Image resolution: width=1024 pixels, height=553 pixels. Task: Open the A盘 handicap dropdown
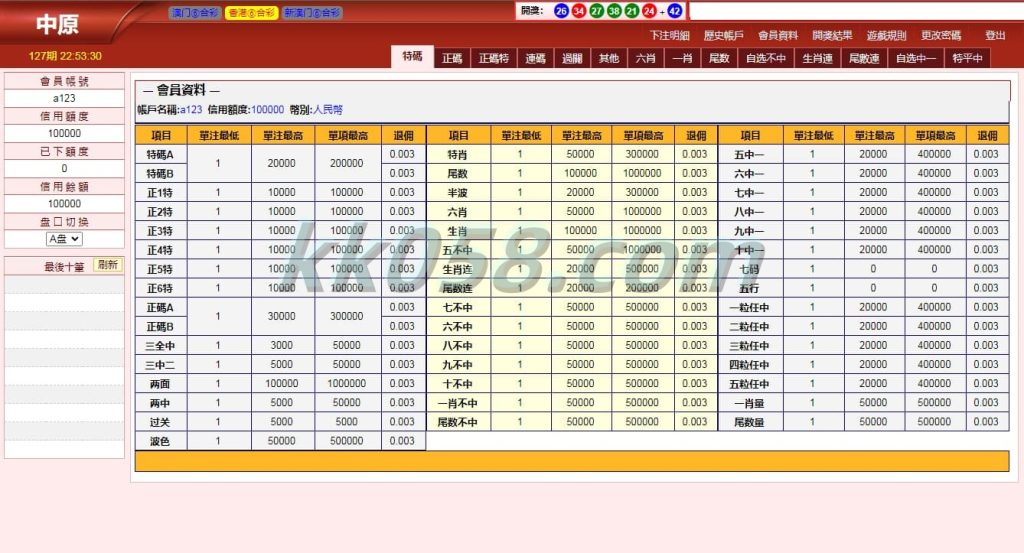coord(64,239)
